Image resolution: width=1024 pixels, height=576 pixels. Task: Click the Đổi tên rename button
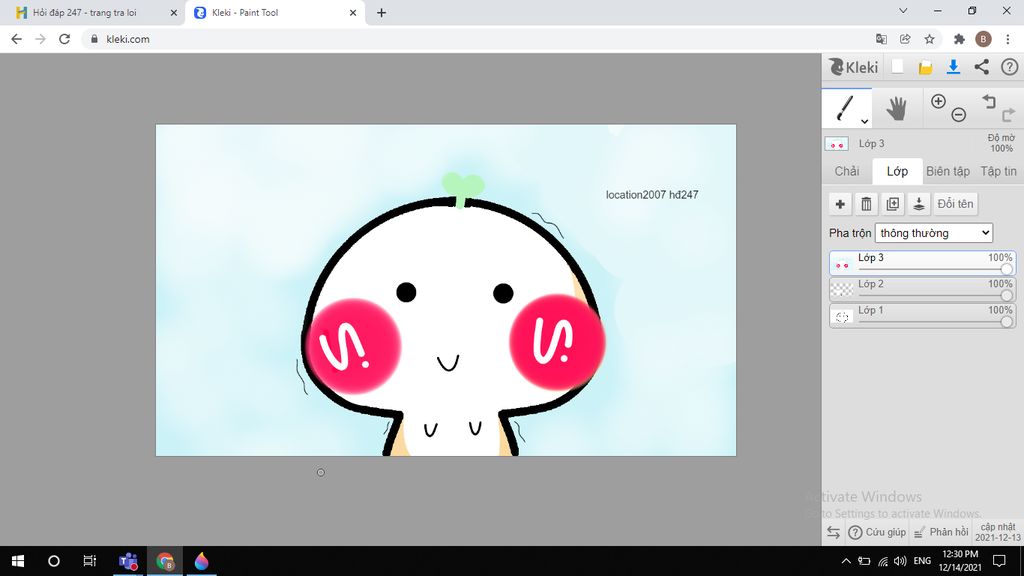(955, 204)
